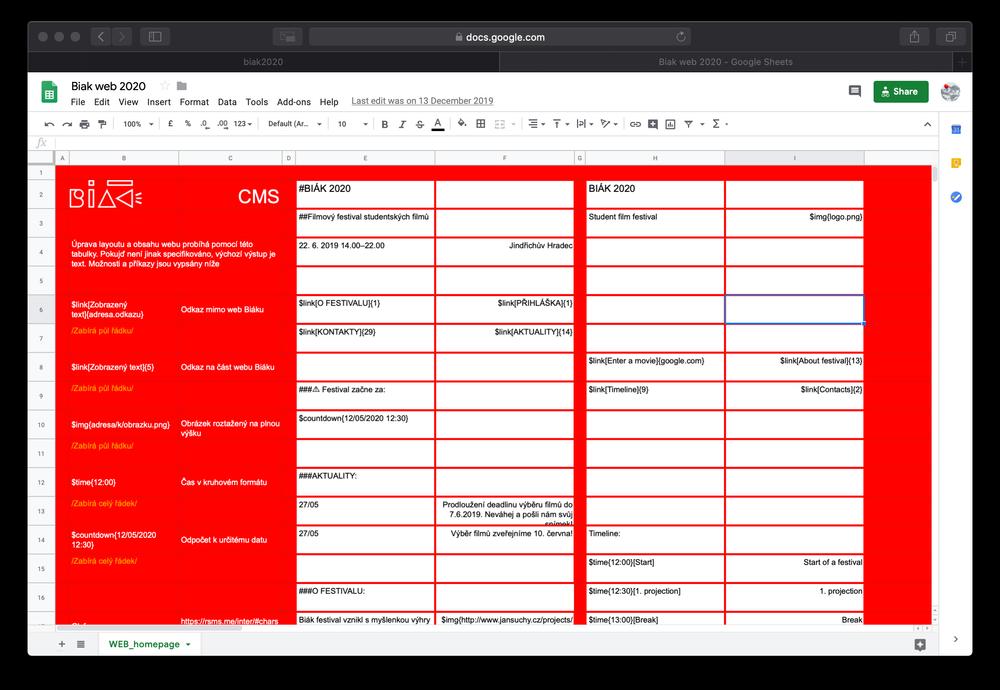Open vertical align dropdown
Image resolution: width=1000 pixels, height=690 pixels.
[560, 124]
